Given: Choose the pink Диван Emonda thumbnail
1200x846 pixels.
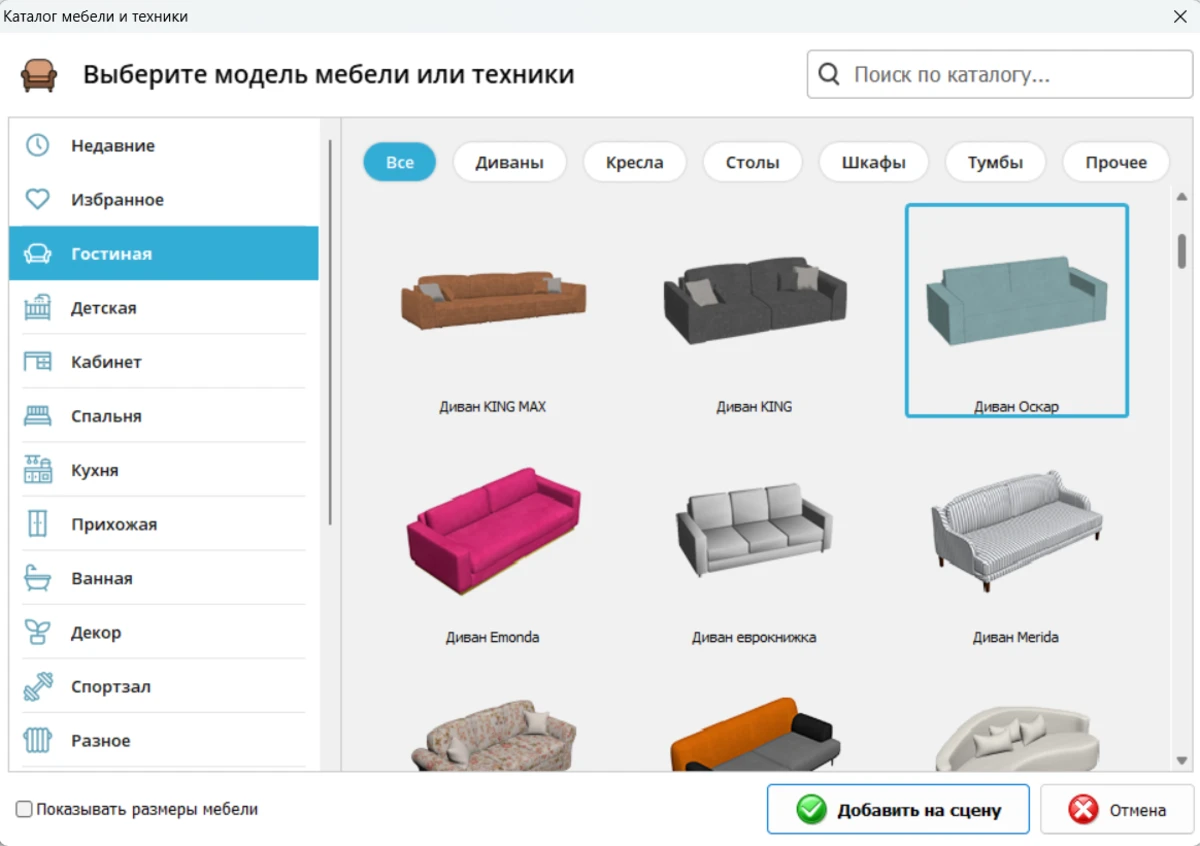Looking at the screenshot, I should click(493, 532).
